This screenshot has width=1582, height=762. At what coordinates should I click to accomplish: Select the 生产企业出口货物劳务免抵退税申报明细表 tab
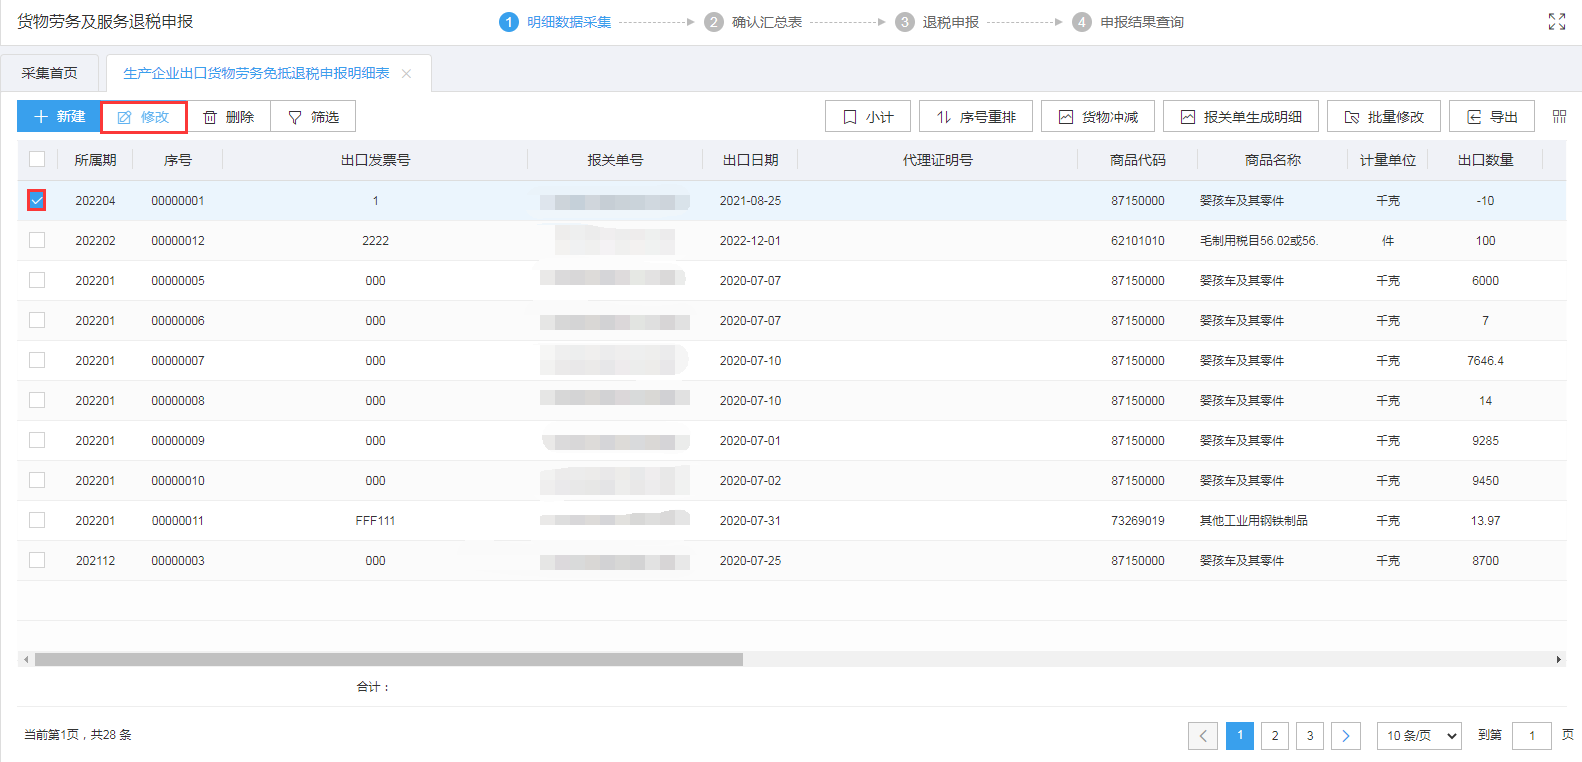click(x=256, y=73)
